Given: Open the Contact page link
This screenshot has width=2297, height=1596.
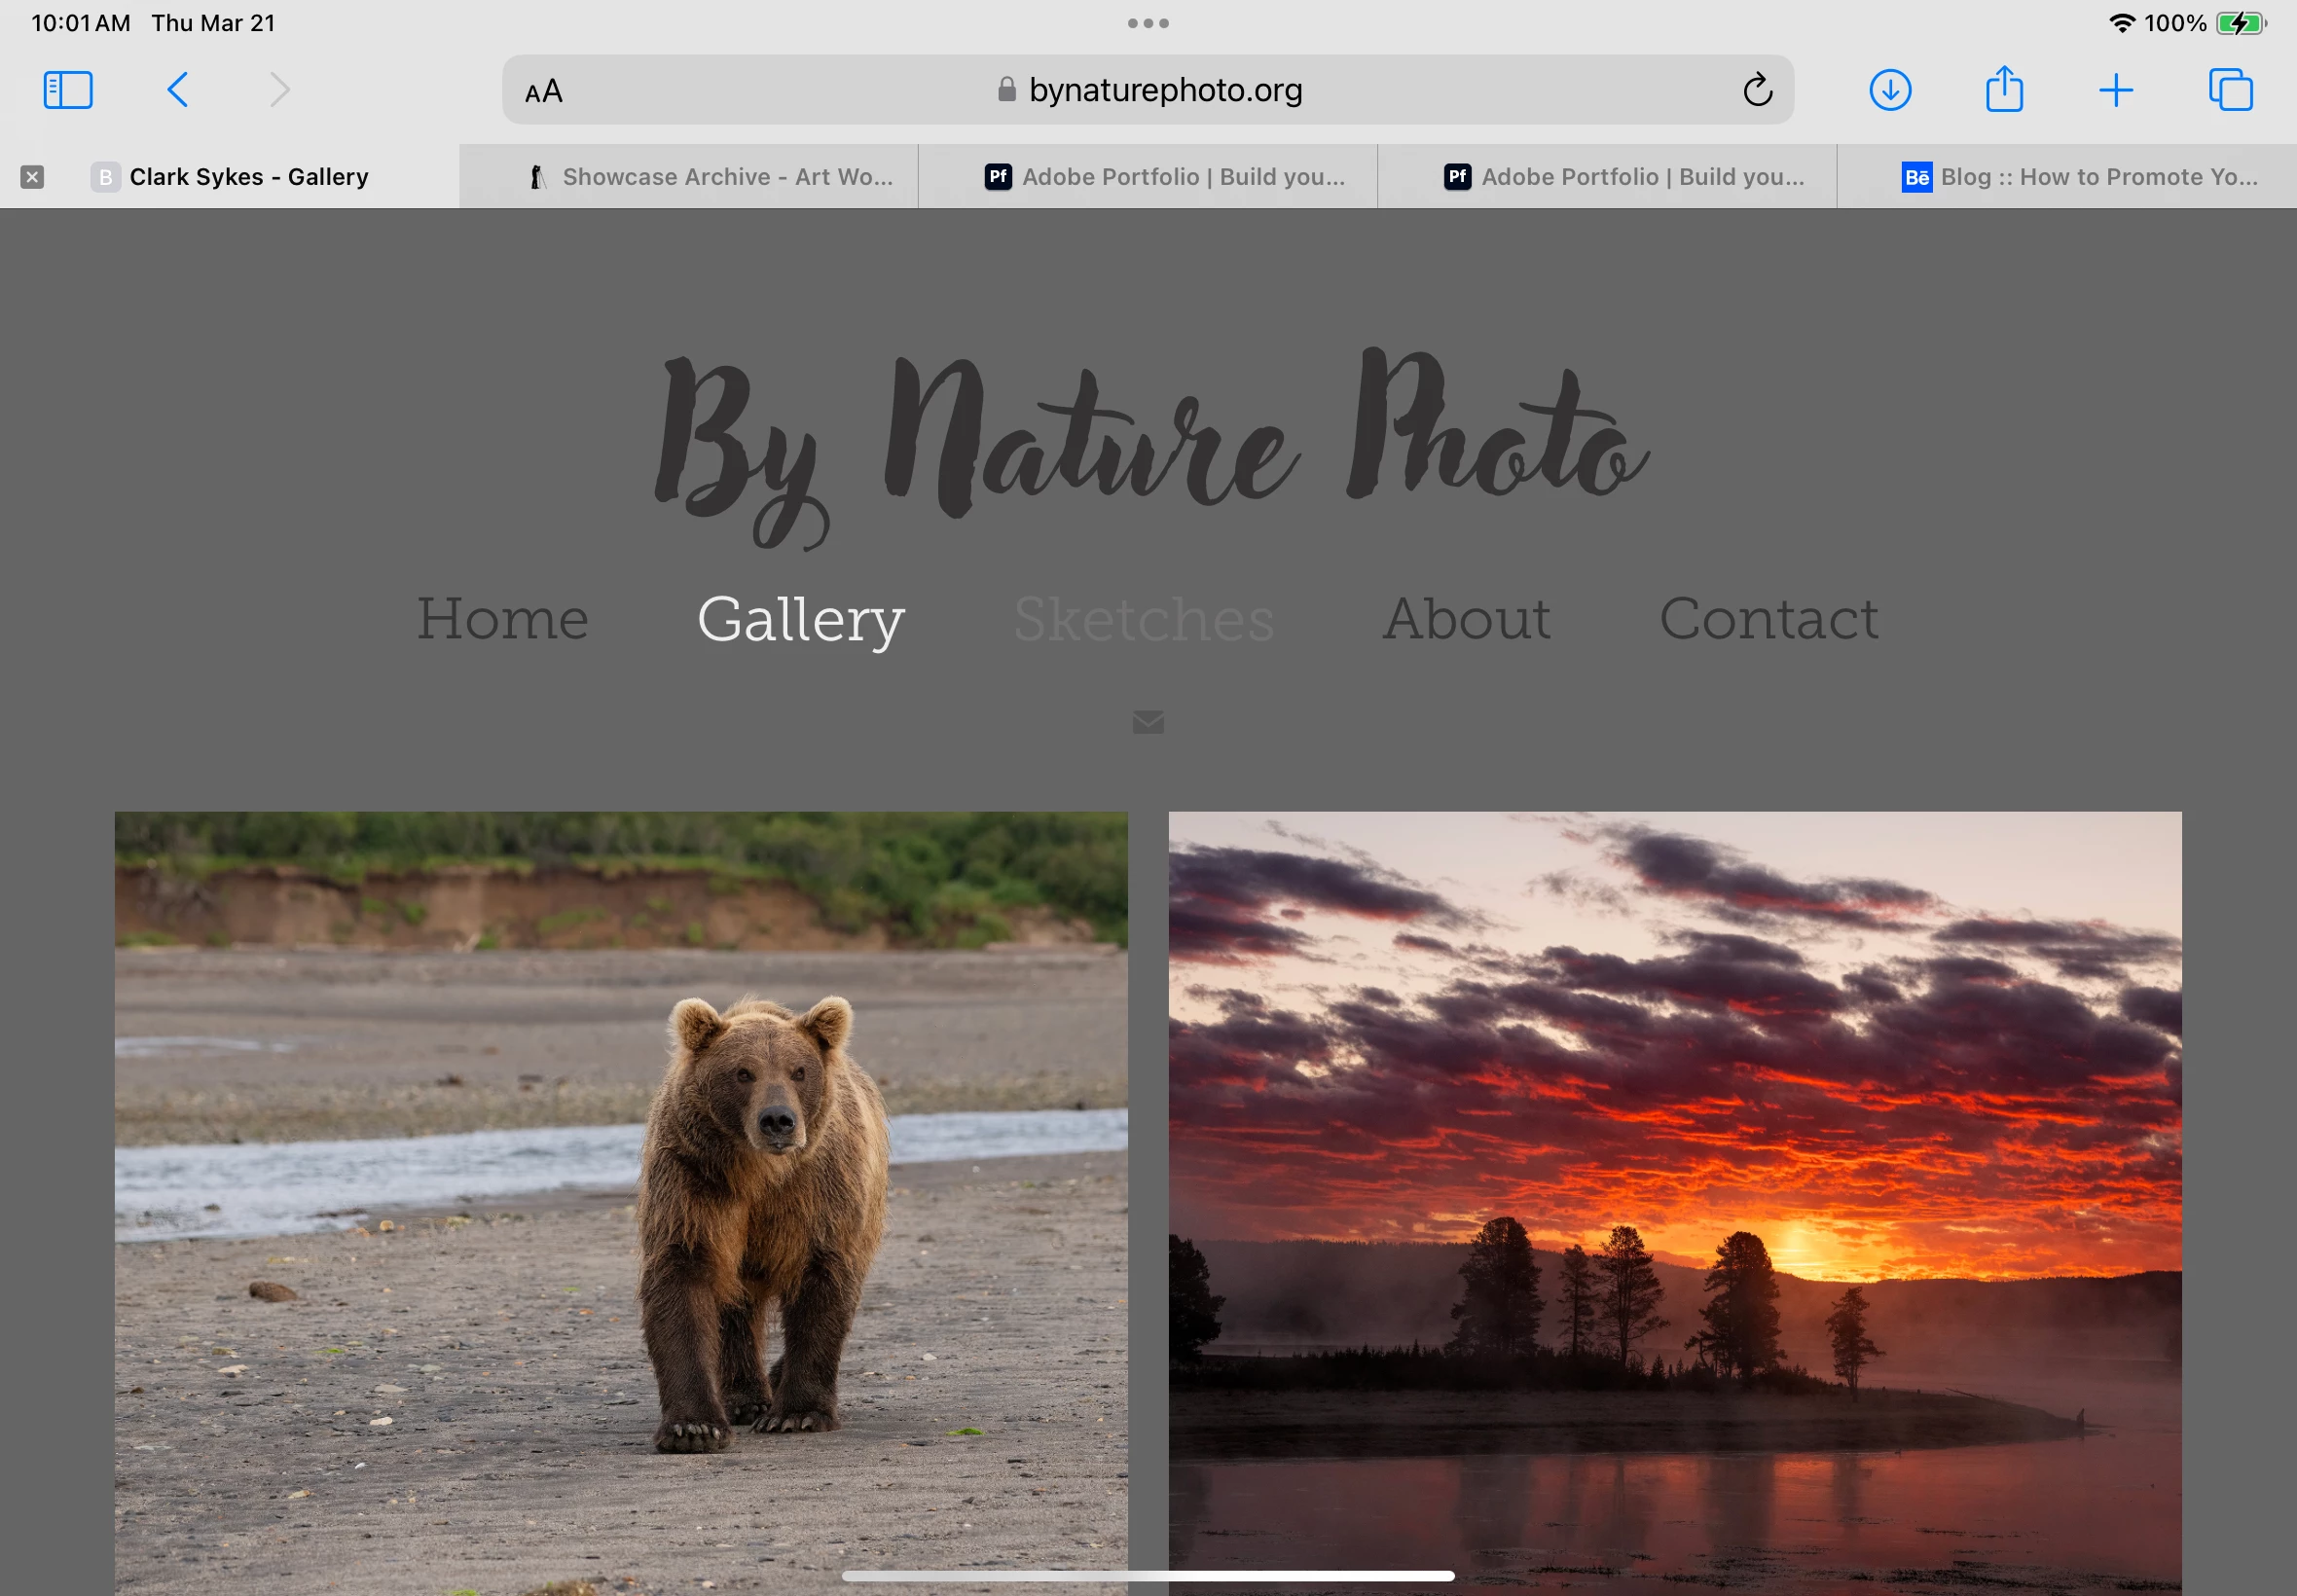Looking at the screenshot, I should pos(1768,618).
